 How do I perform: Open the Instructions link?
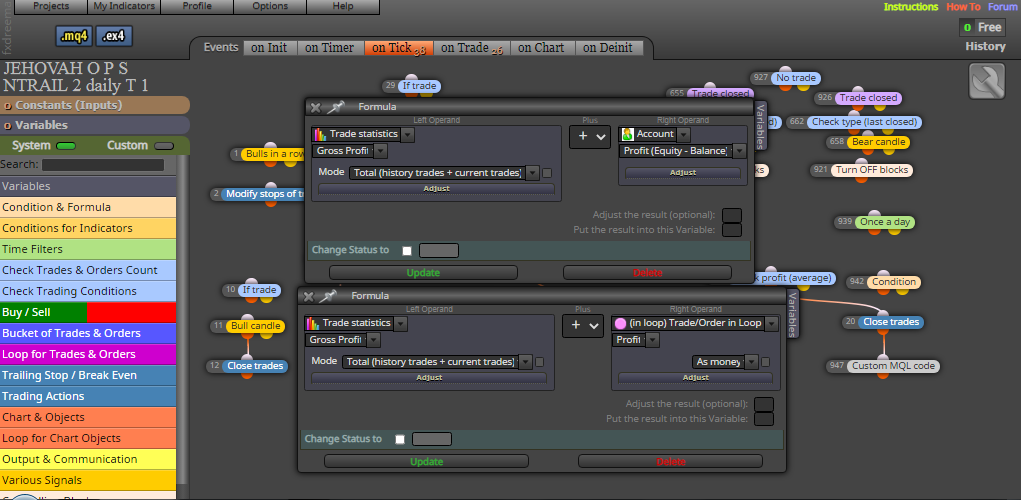pos(911,7)
